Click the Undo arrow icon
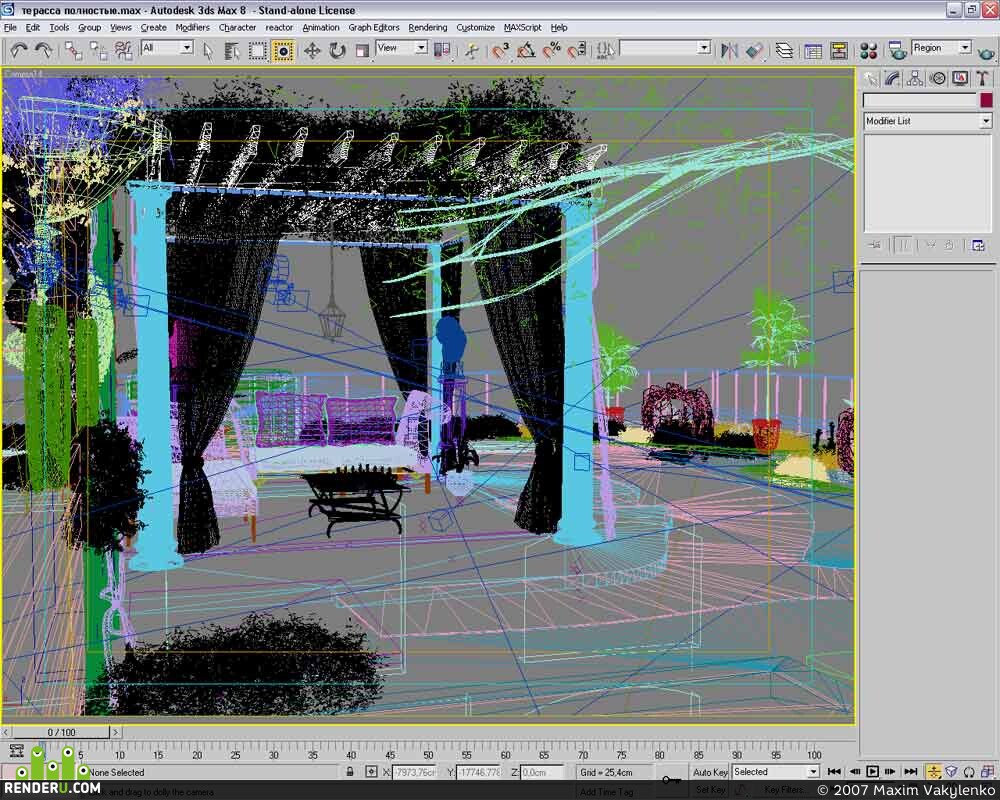 [18, 50]
